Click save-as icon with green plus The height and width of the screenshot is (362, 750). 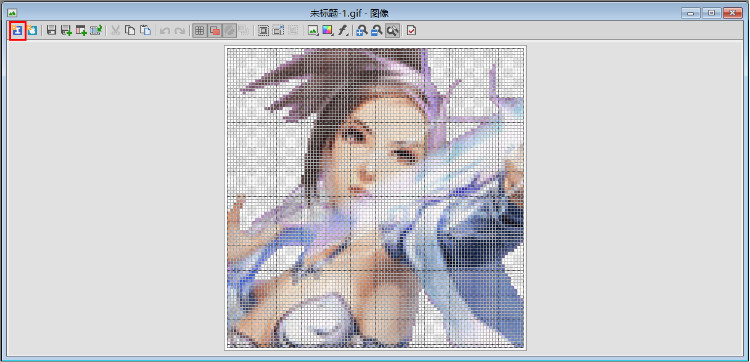click(66, 31)
